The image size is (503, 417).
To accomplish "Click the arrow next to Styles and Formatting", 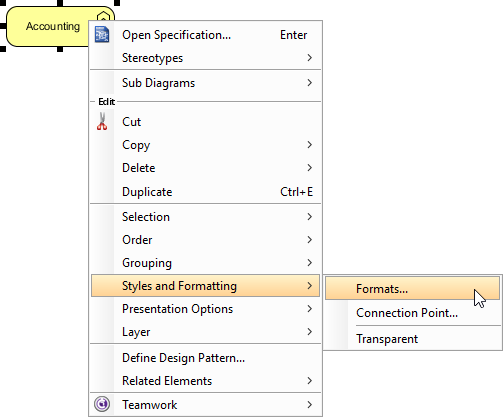I will point(310,286).
